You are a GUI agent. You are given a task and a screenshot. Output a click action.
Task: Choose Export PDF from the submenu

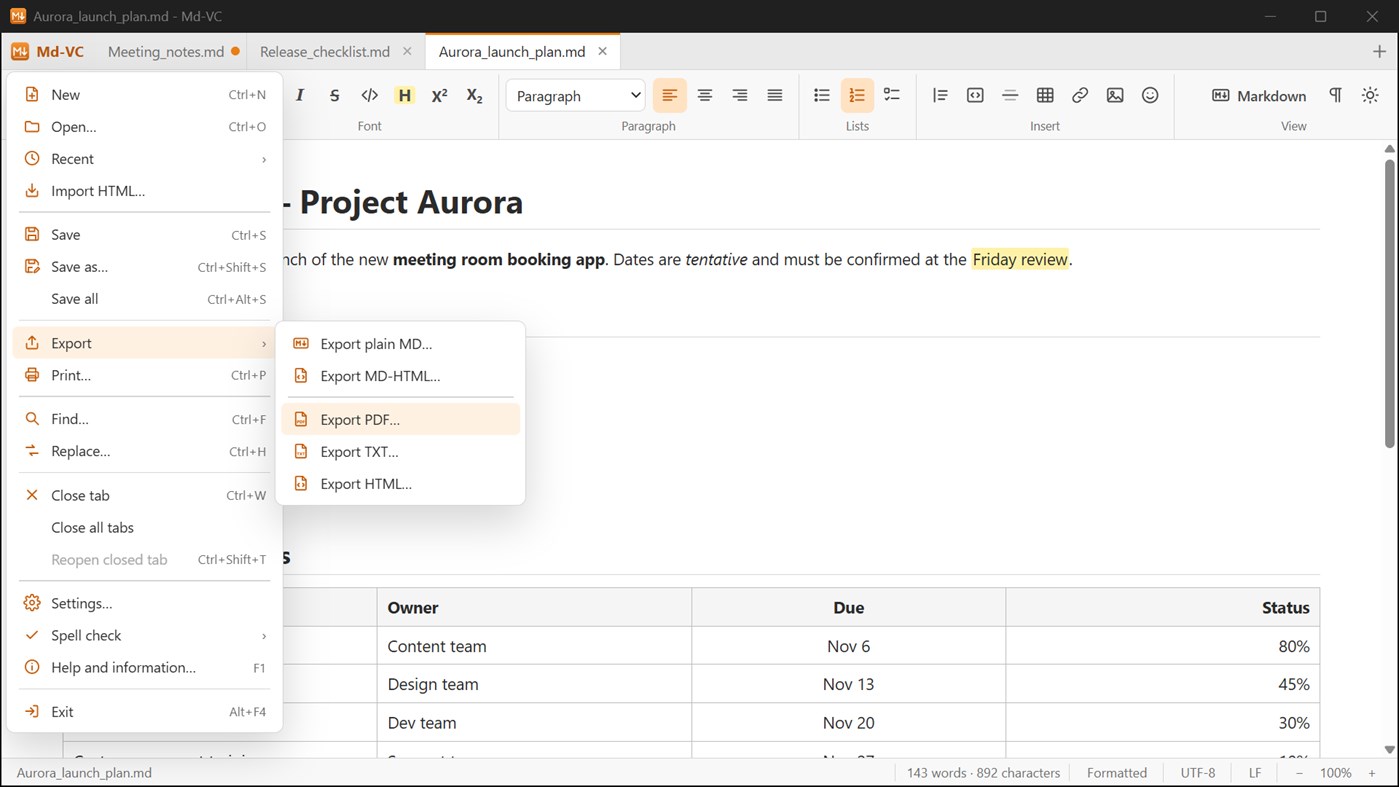(400, 420)
